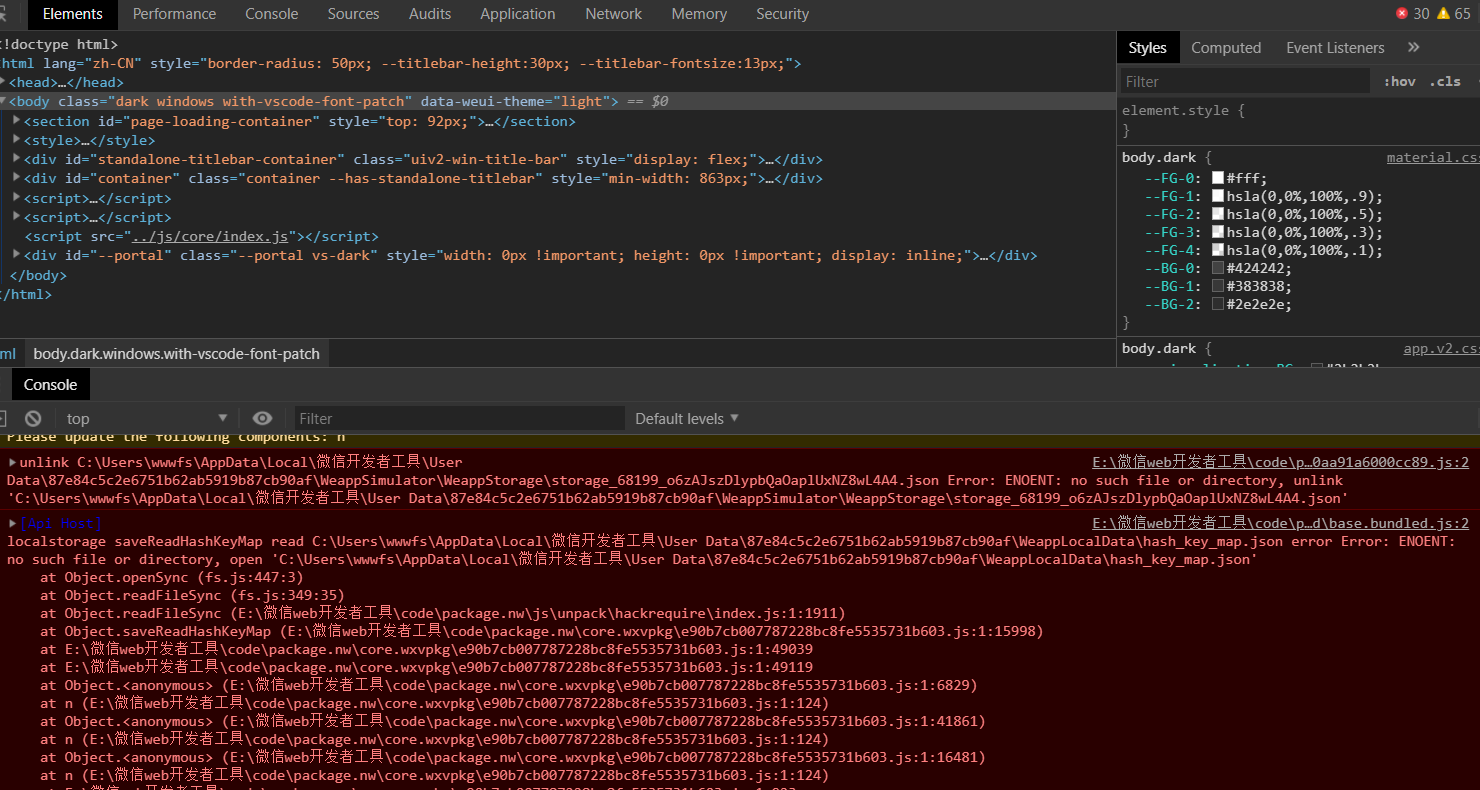
Task: Open the JavaScript context 'top' dropdown
Action: pos(147,418)
